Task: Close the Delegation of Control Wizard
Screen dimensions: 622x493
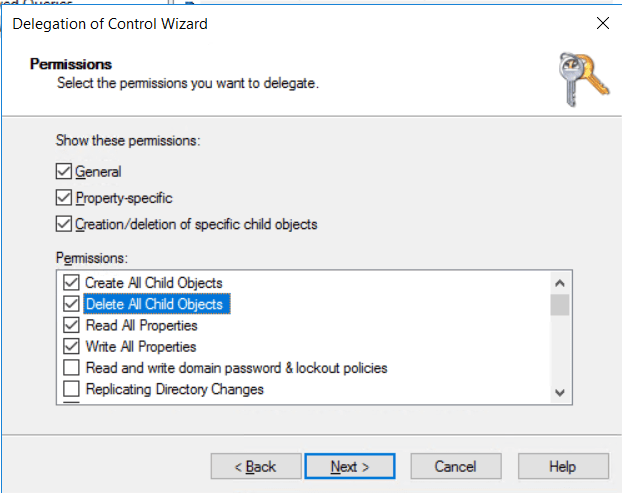Action: coord(601,21)
